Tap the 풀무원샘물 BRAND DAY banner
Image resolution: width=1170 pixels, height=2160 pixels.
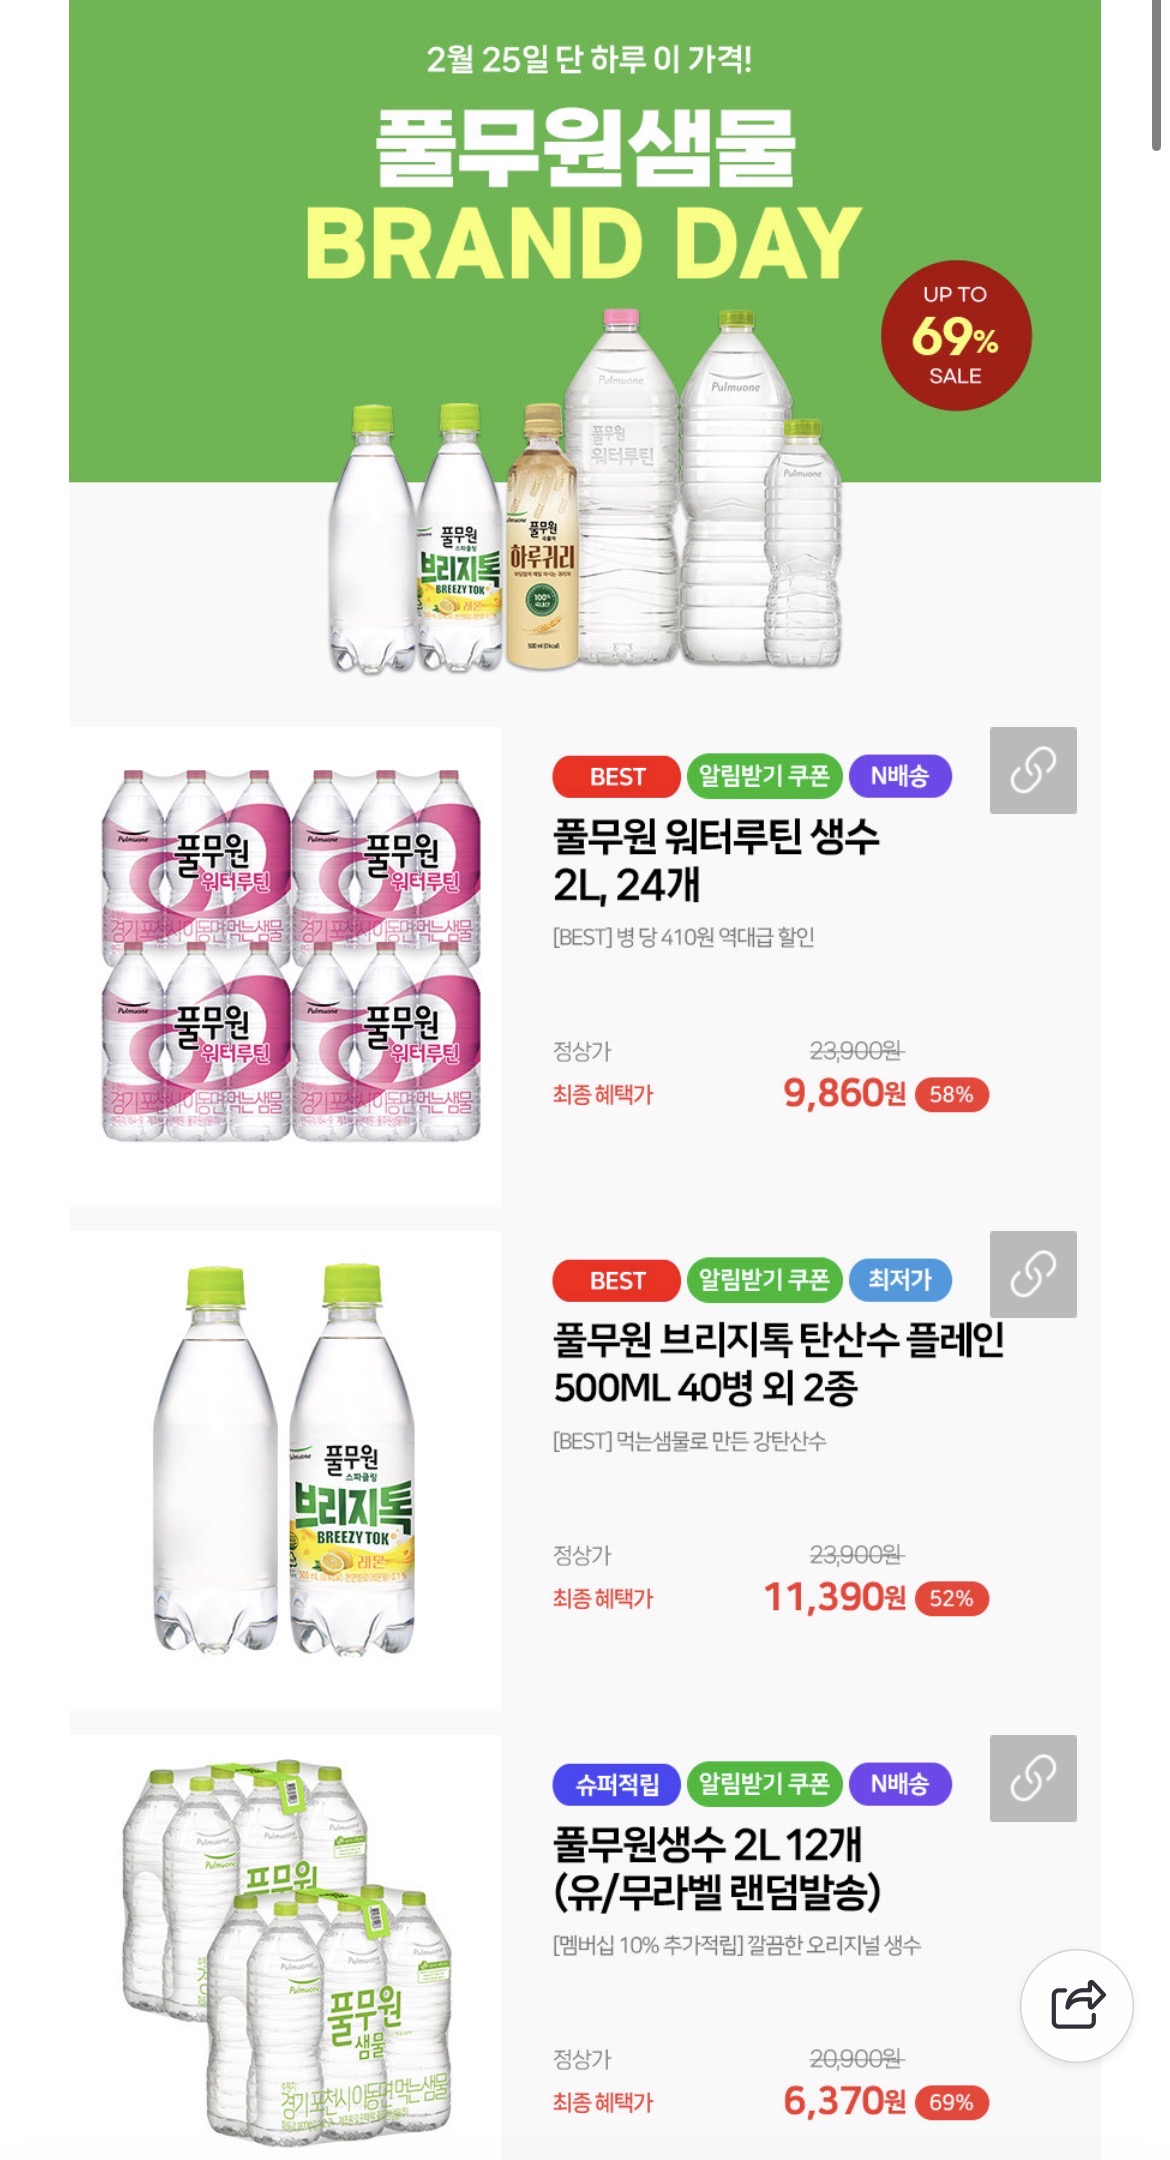click(x=585, y=340)
